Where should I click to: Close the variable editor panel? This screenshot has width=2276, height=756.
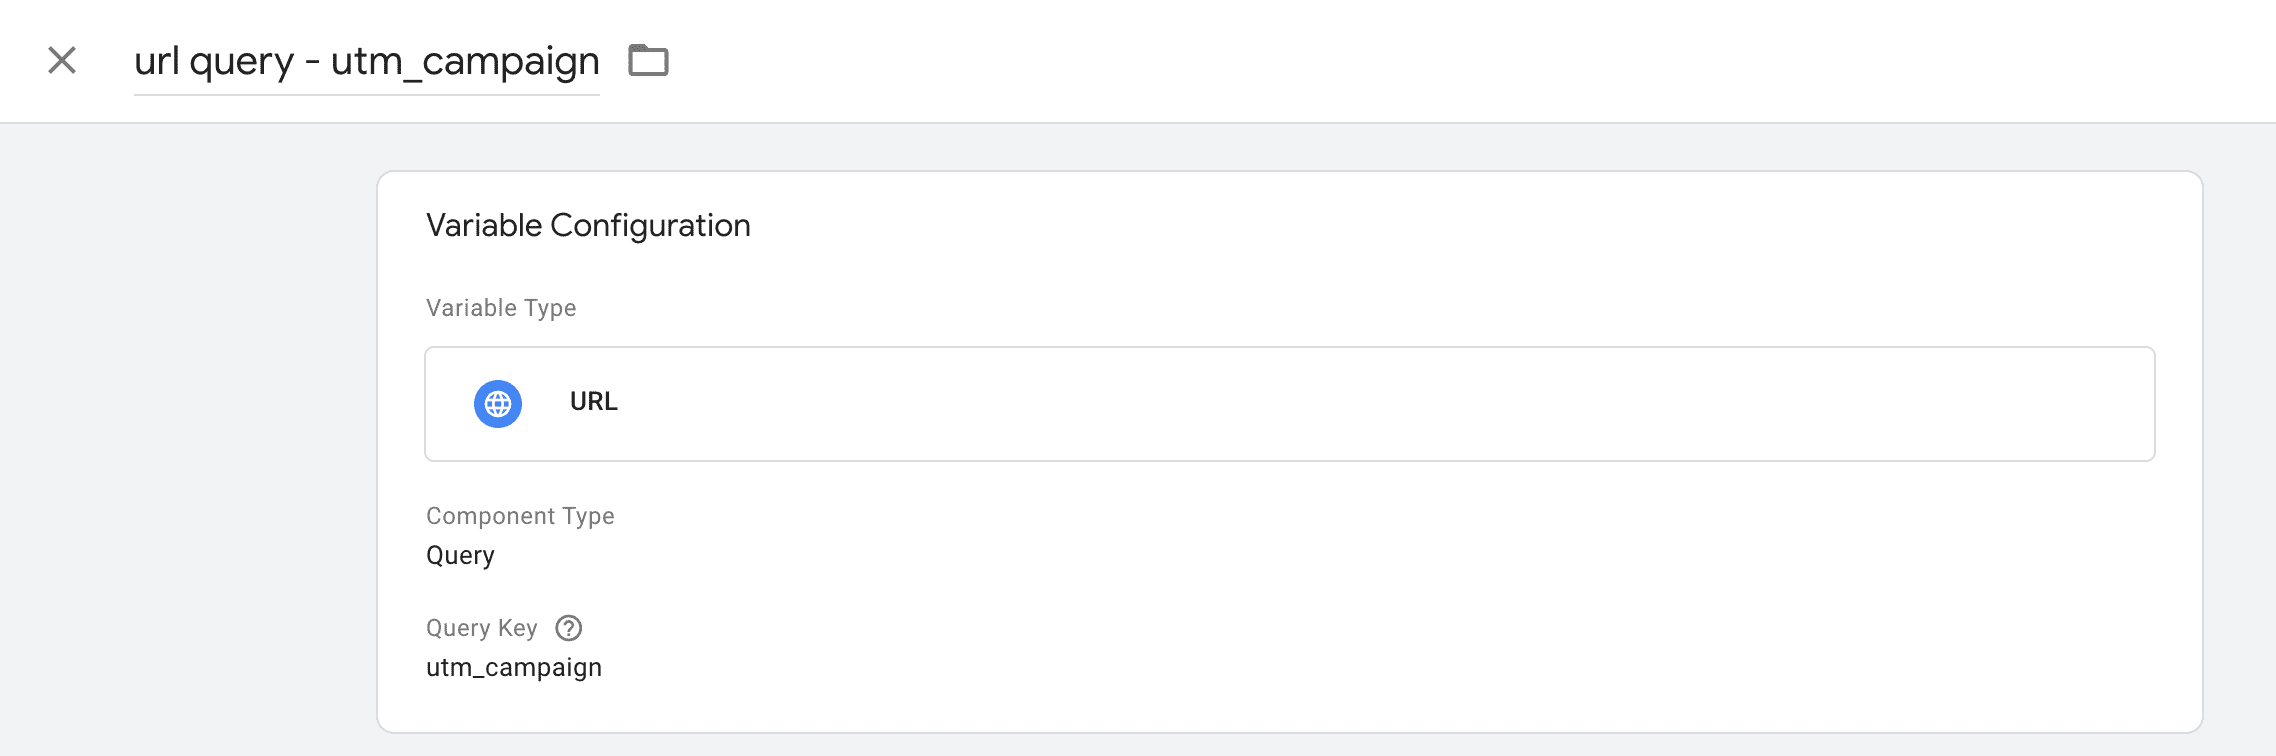[62, 61]
